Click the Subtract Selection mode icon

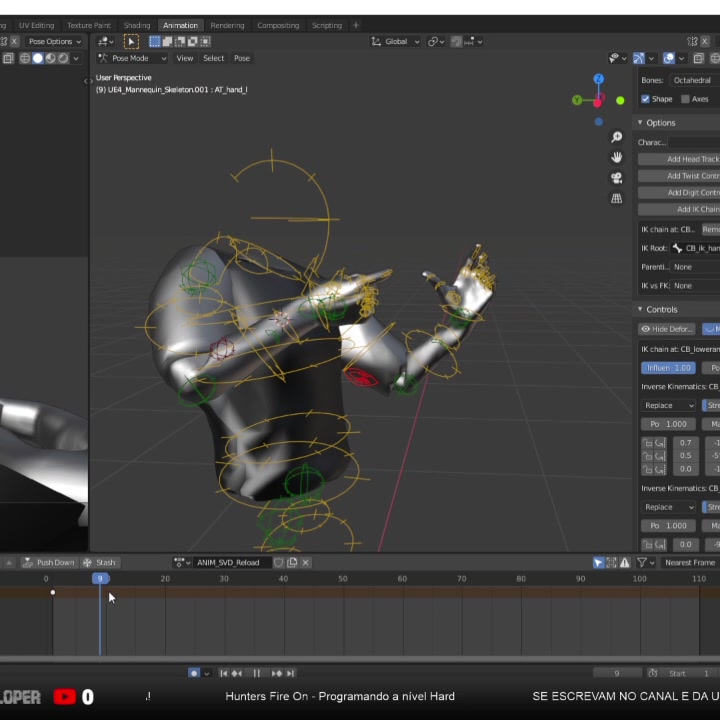[180, 42]
